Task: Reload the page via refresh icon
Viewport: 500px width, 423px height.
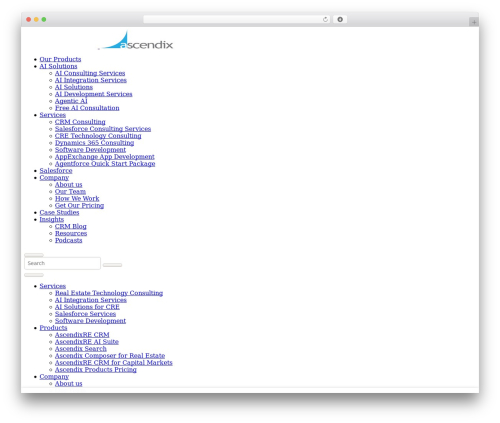Action: 325,20
